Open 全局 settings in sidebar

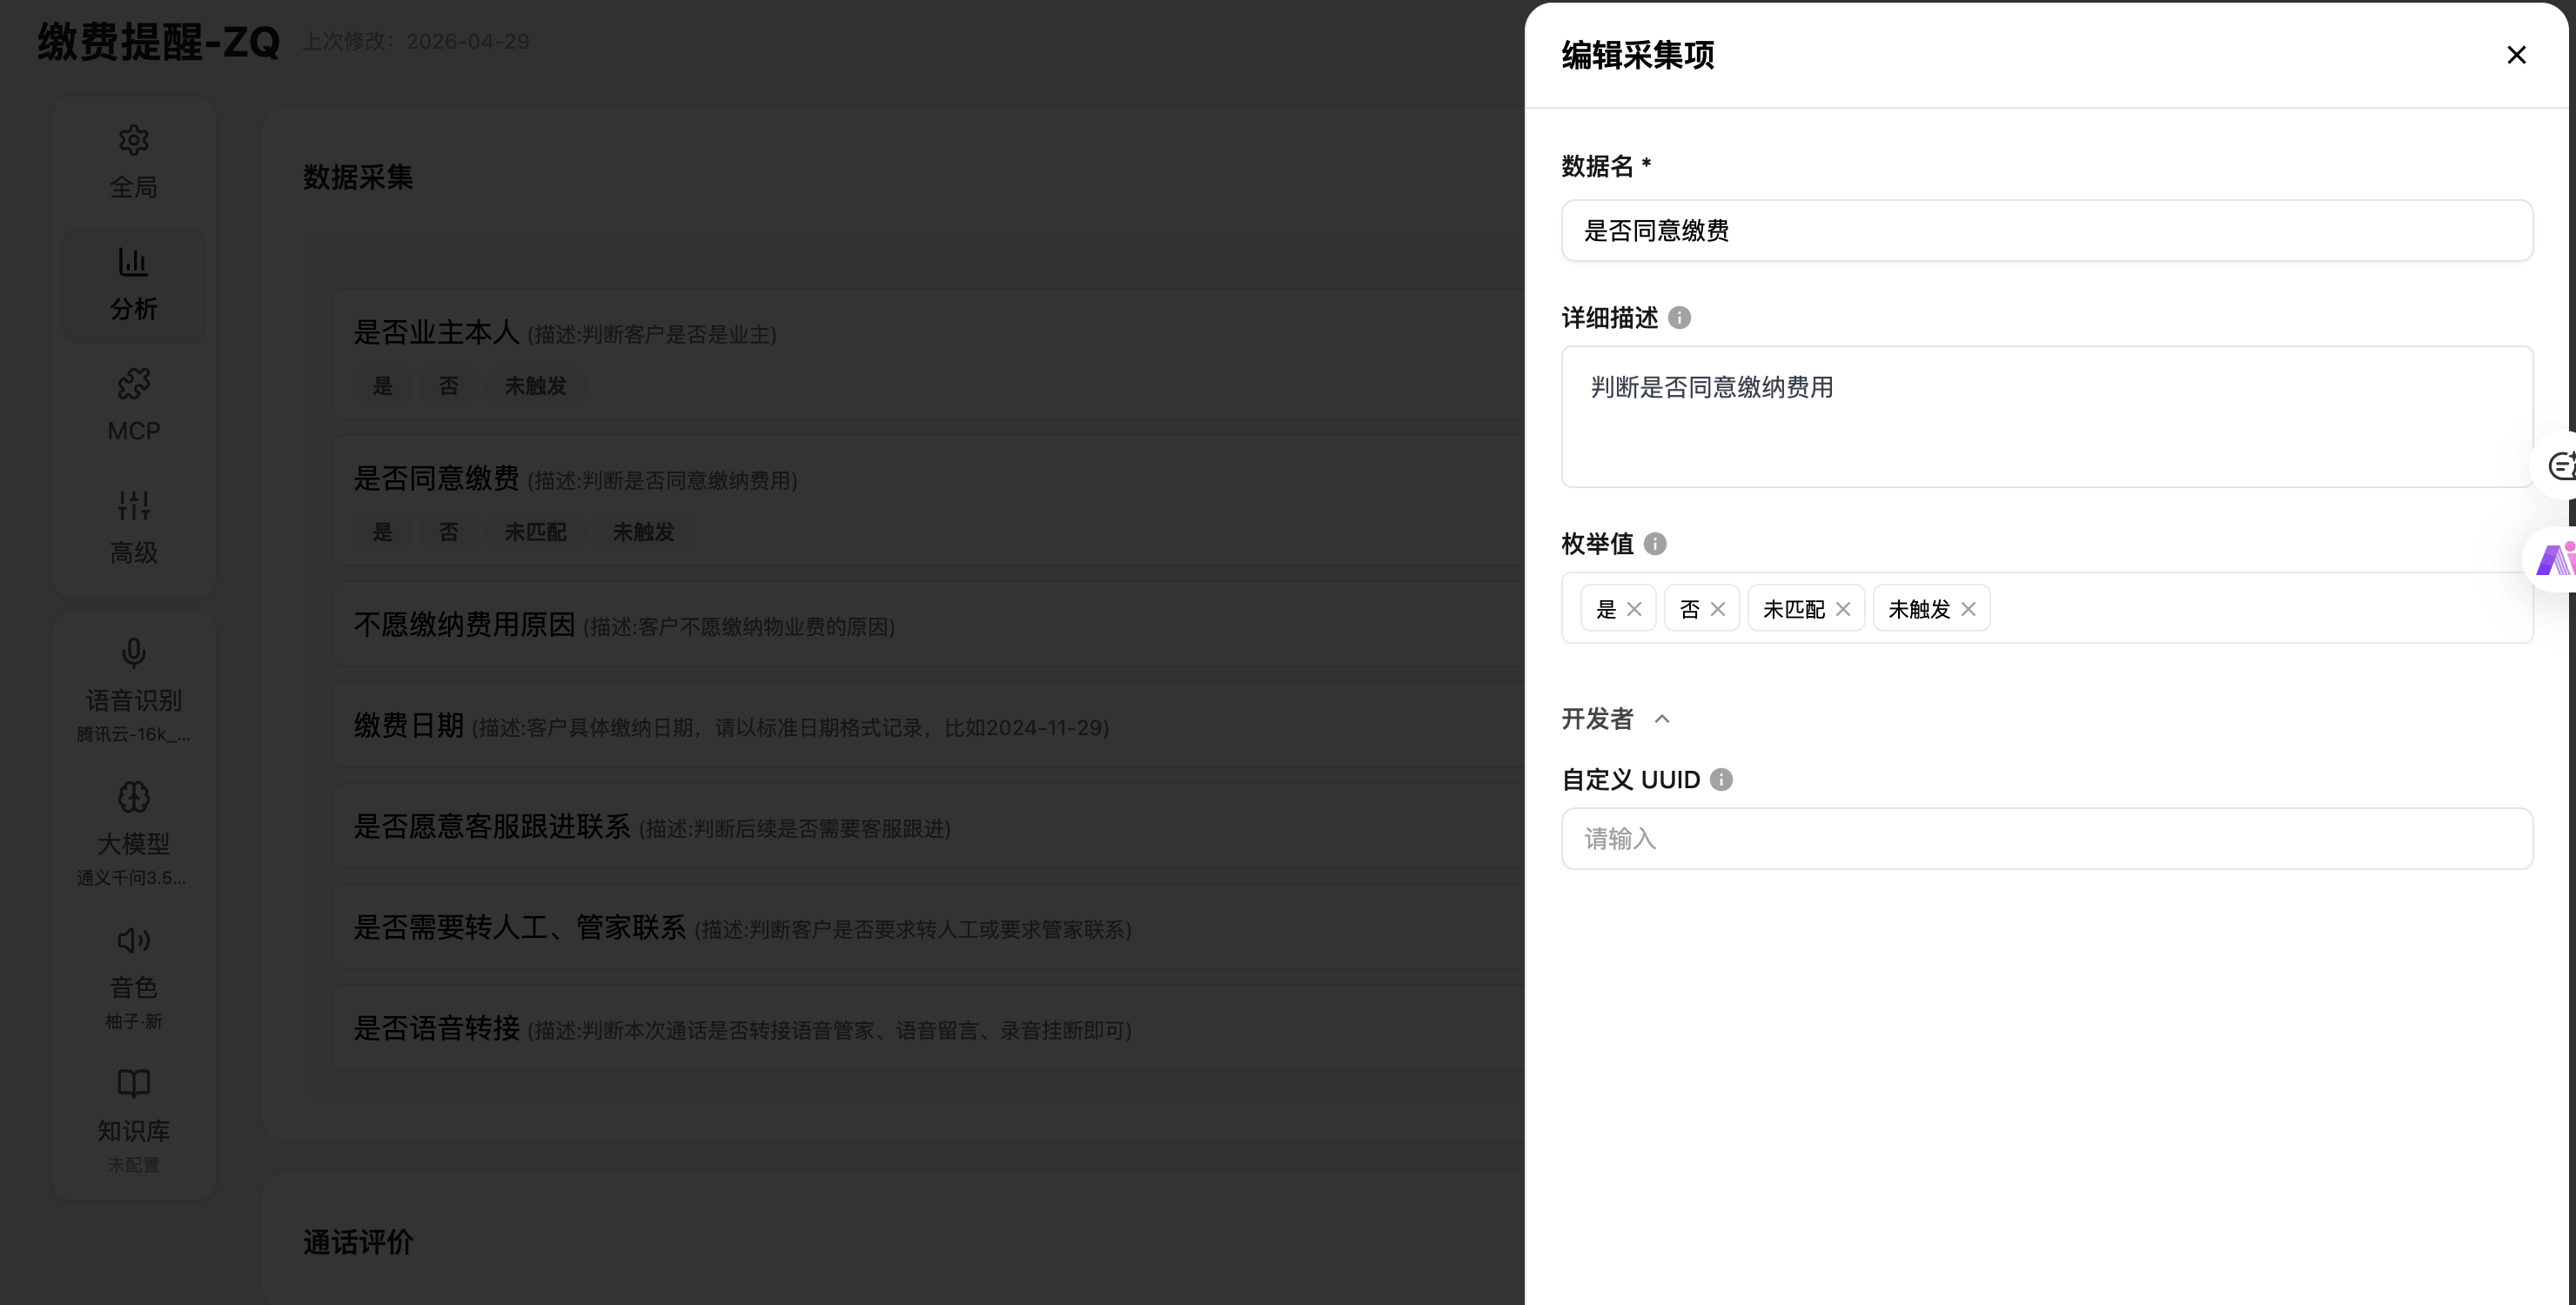[134, 161]
